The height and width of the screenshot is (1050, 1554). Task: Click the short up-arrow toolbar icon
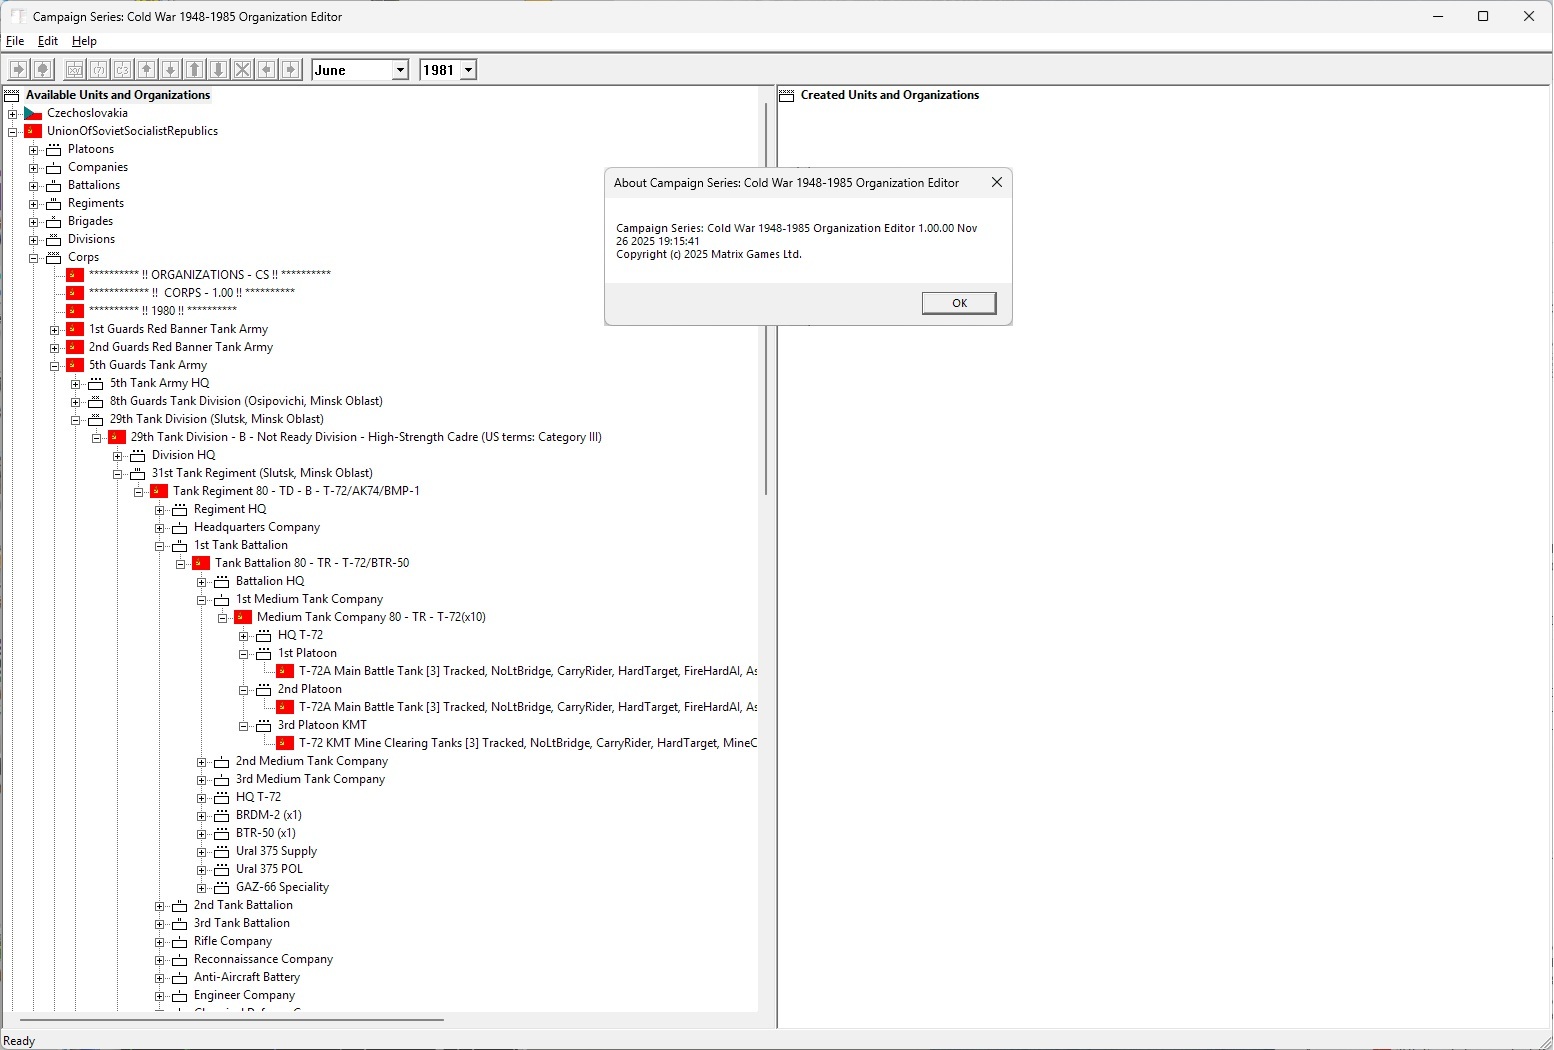click(x=146, y=69)
